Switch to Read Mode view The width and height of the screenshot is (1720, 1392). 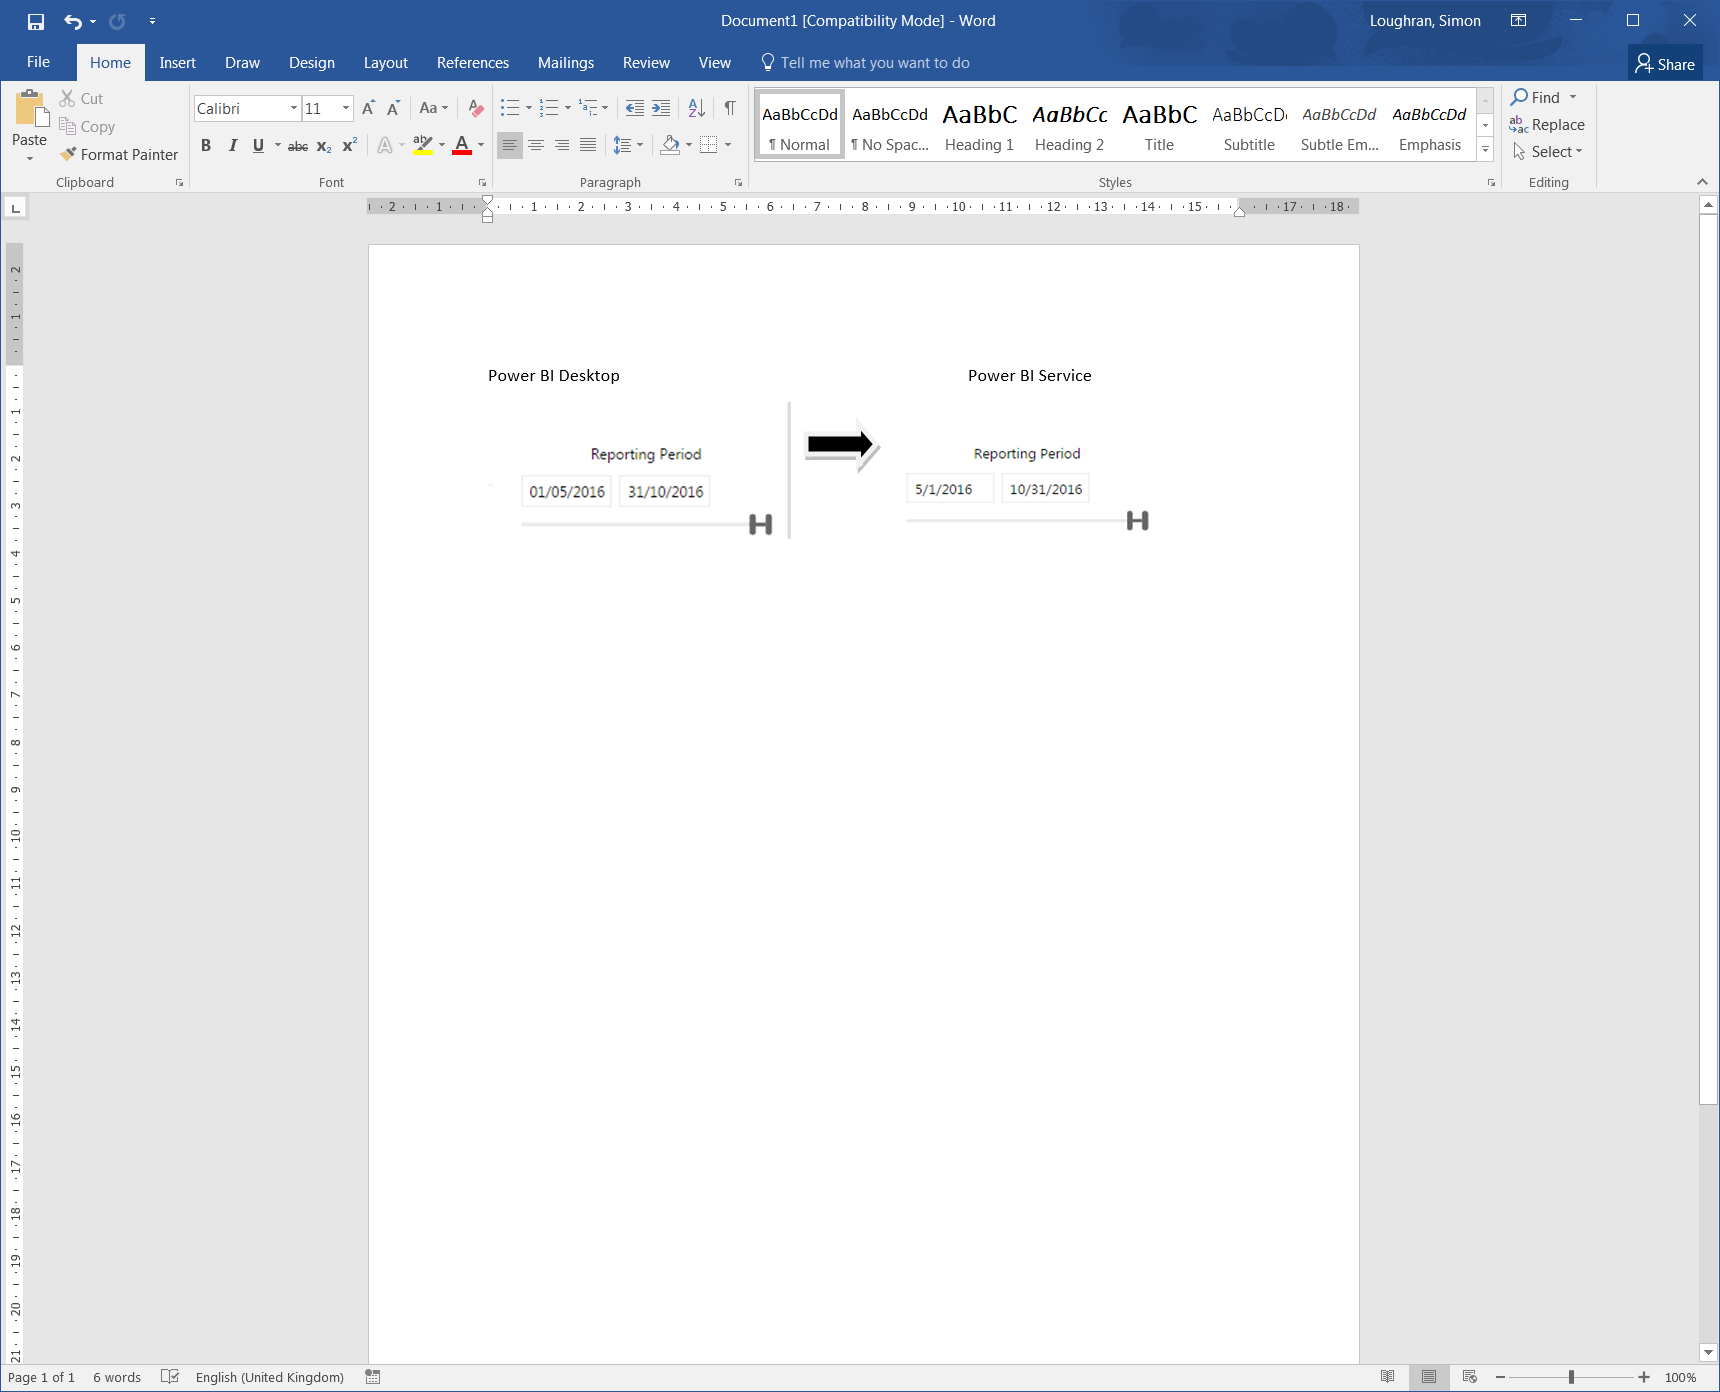click(1387, 1377)
